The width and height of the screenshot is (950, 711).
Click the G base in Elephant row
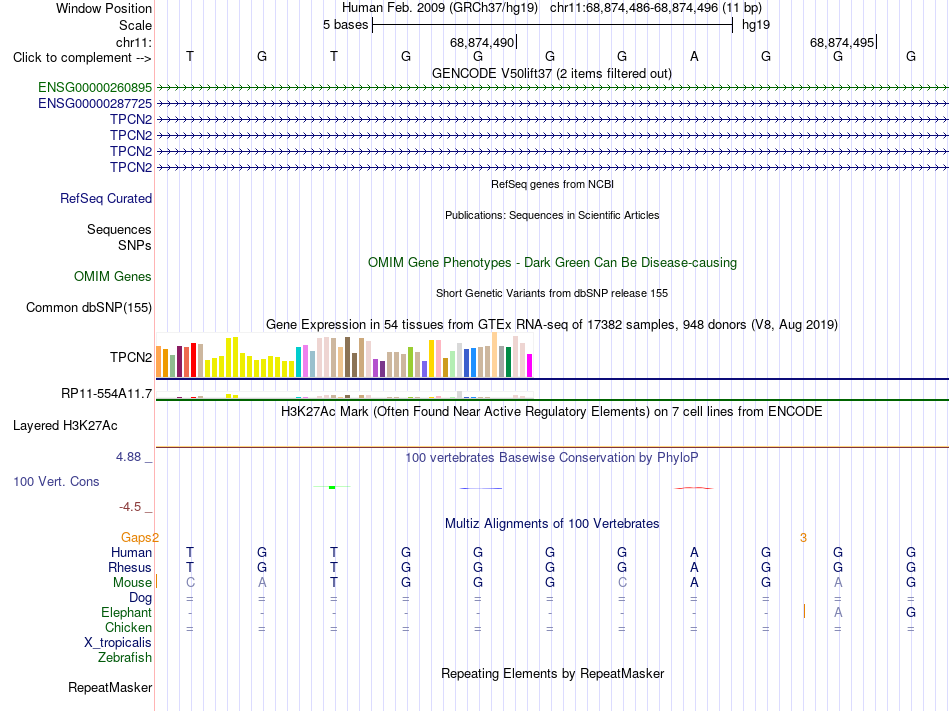pos(911,612)
